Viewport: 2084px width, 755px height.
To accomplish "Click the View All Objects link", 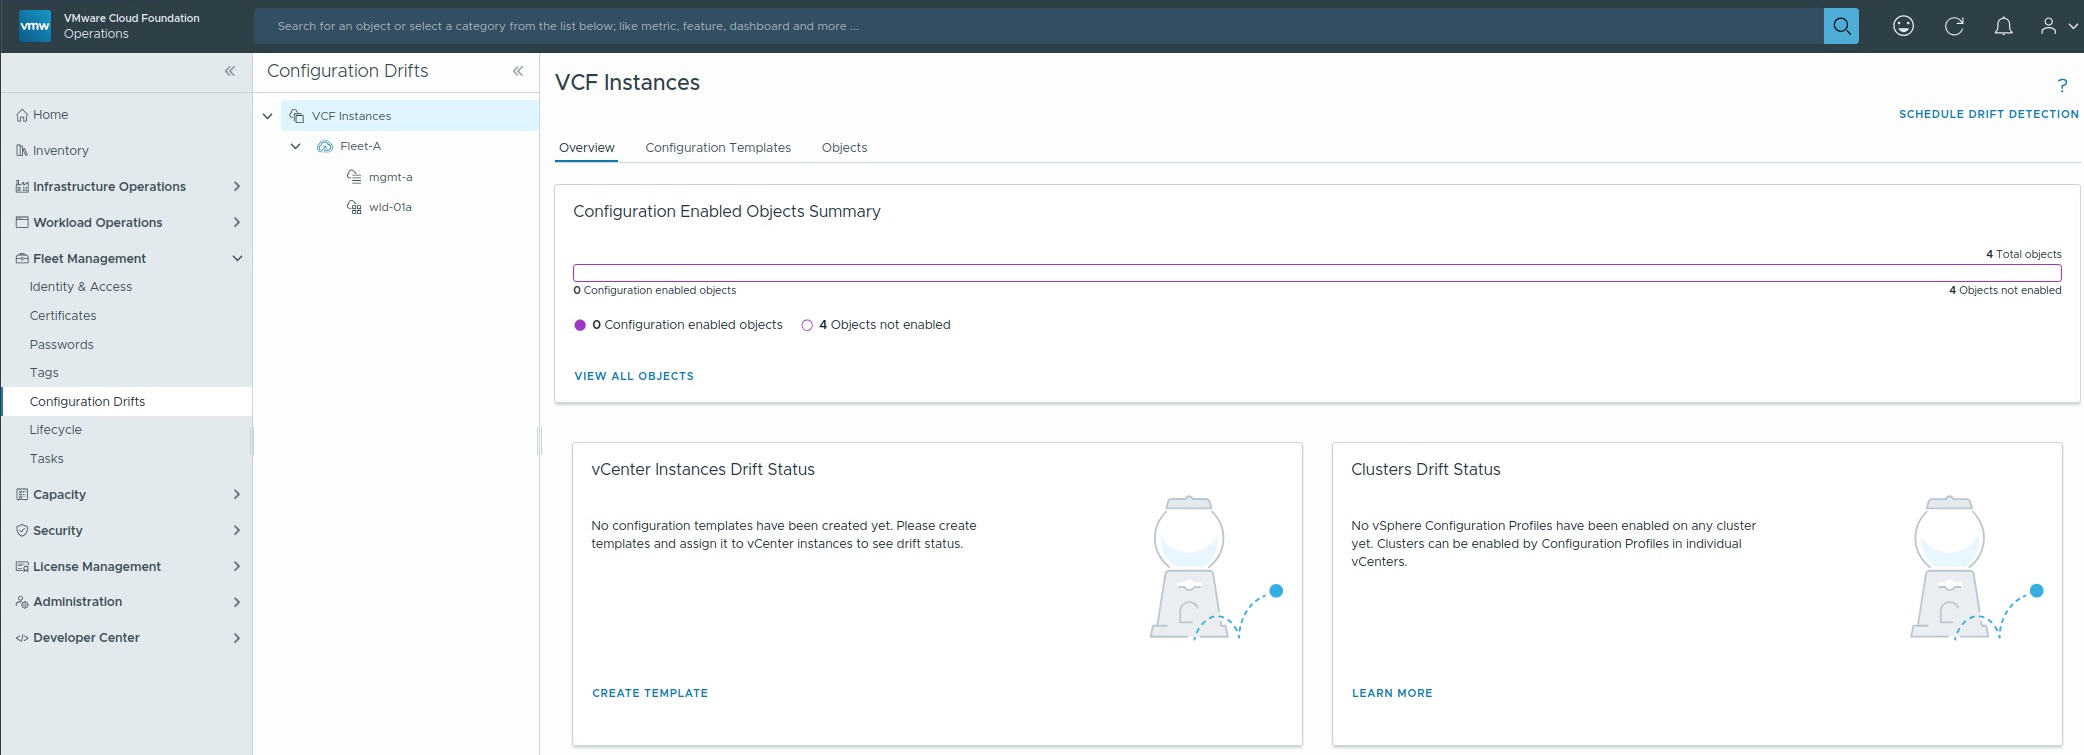I will [633, 376].
